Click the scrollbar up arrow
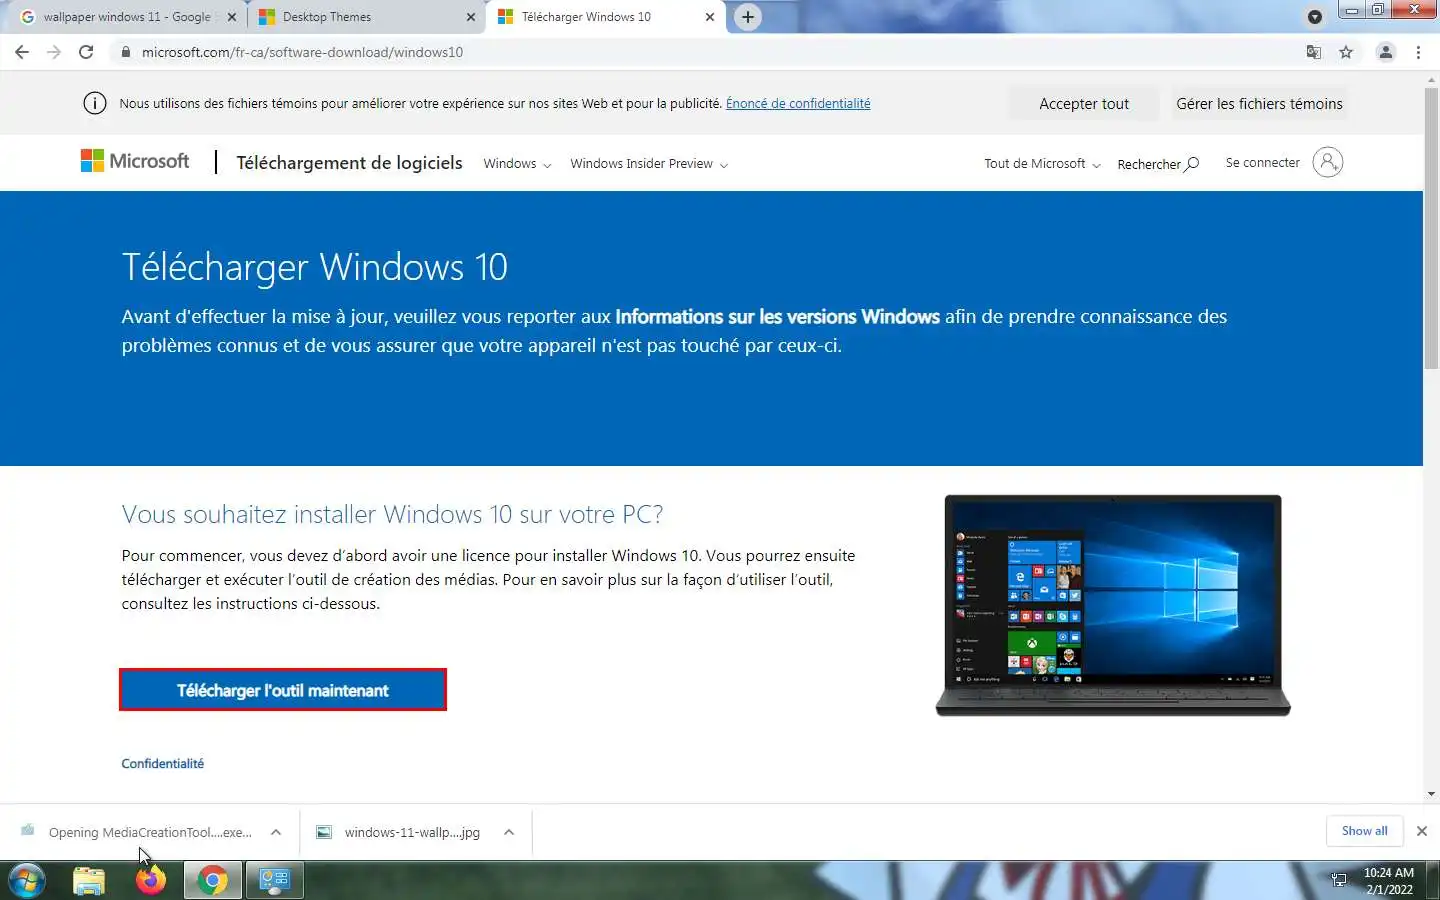 click(x=1431, y=79)
